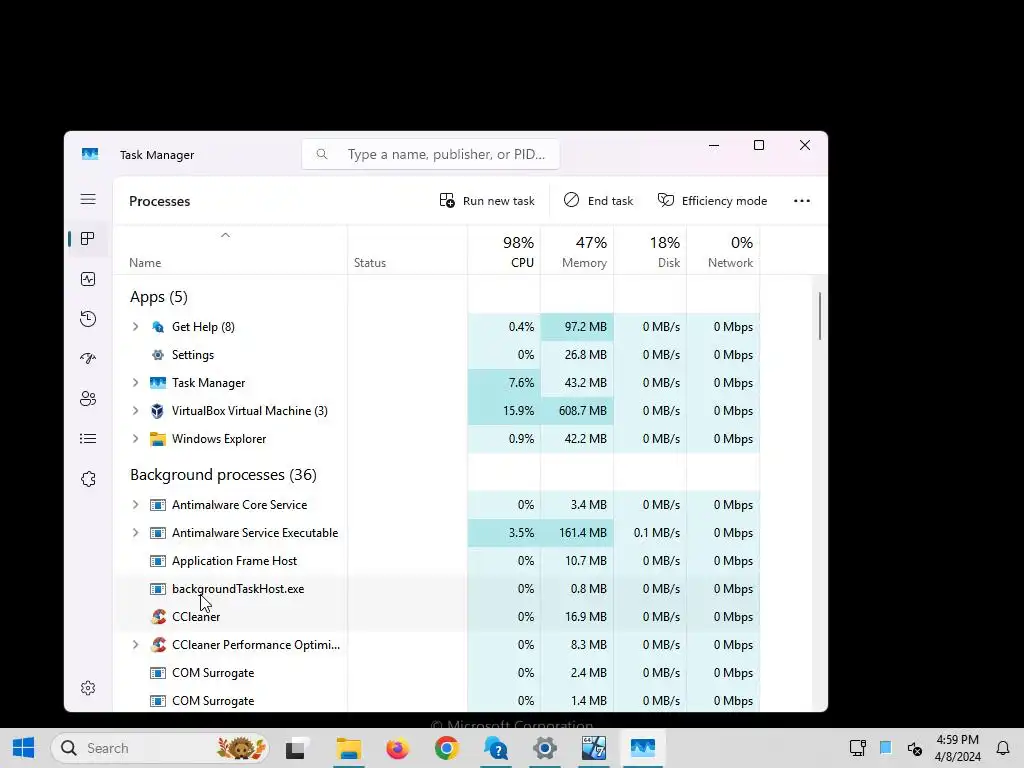Expand the Get Help (8) process group
The image size is (1024, 768).
point(135,327)
